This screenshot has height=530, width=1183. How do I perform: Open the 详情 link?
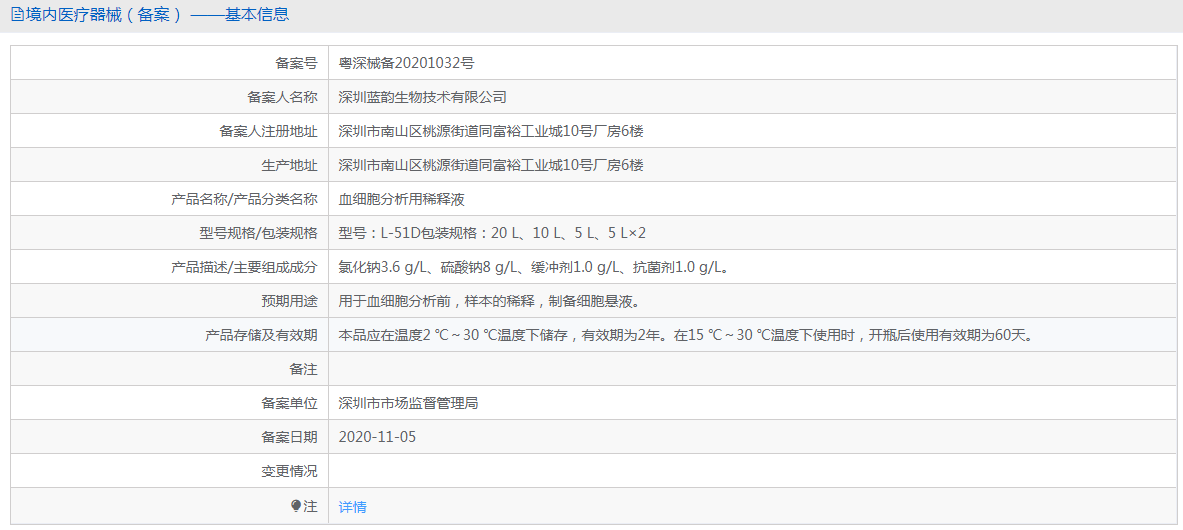[x=352, y=507]
